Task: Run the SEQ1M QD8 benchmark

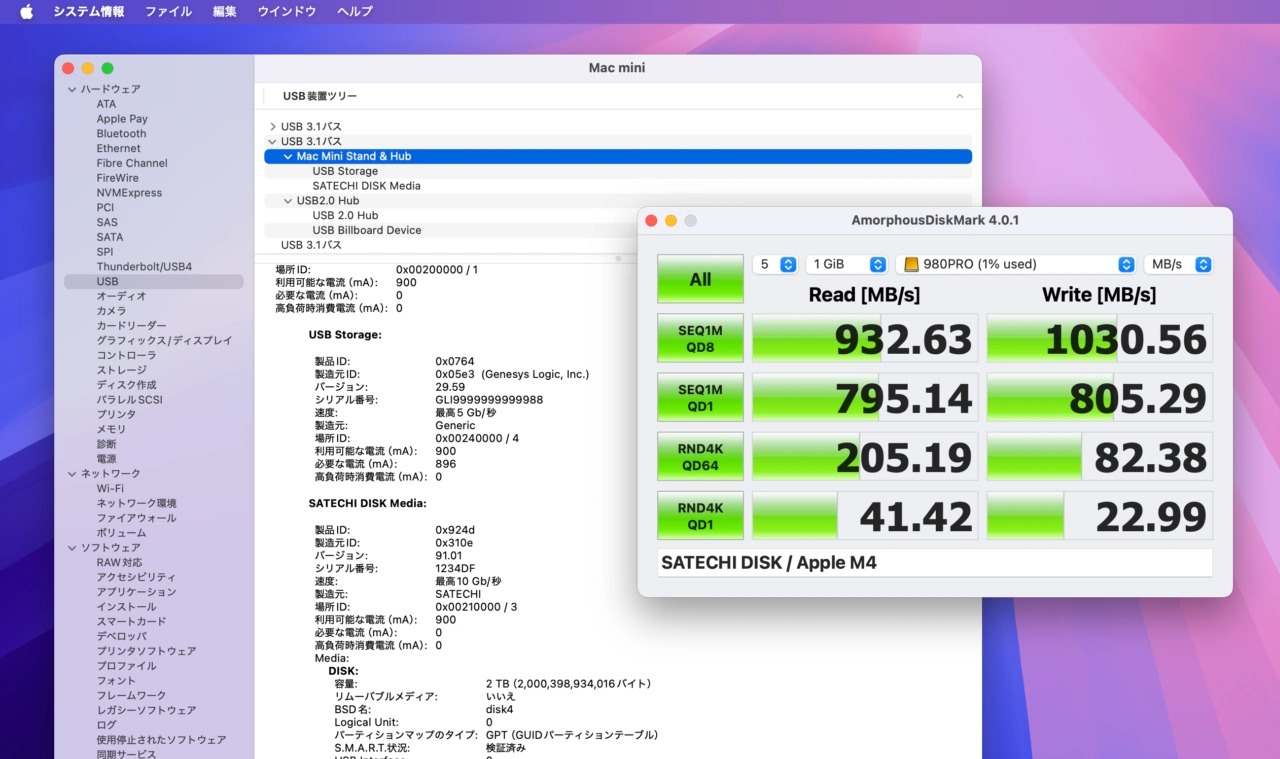Action: tap(700, 338)
